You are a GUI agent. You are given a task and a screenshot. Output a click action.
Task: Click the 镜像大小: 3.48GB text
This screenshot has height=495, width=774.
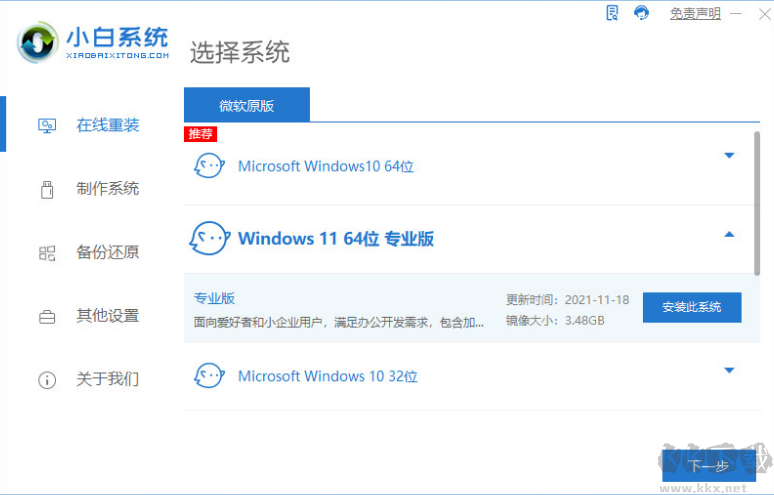(x=555, y=321)
